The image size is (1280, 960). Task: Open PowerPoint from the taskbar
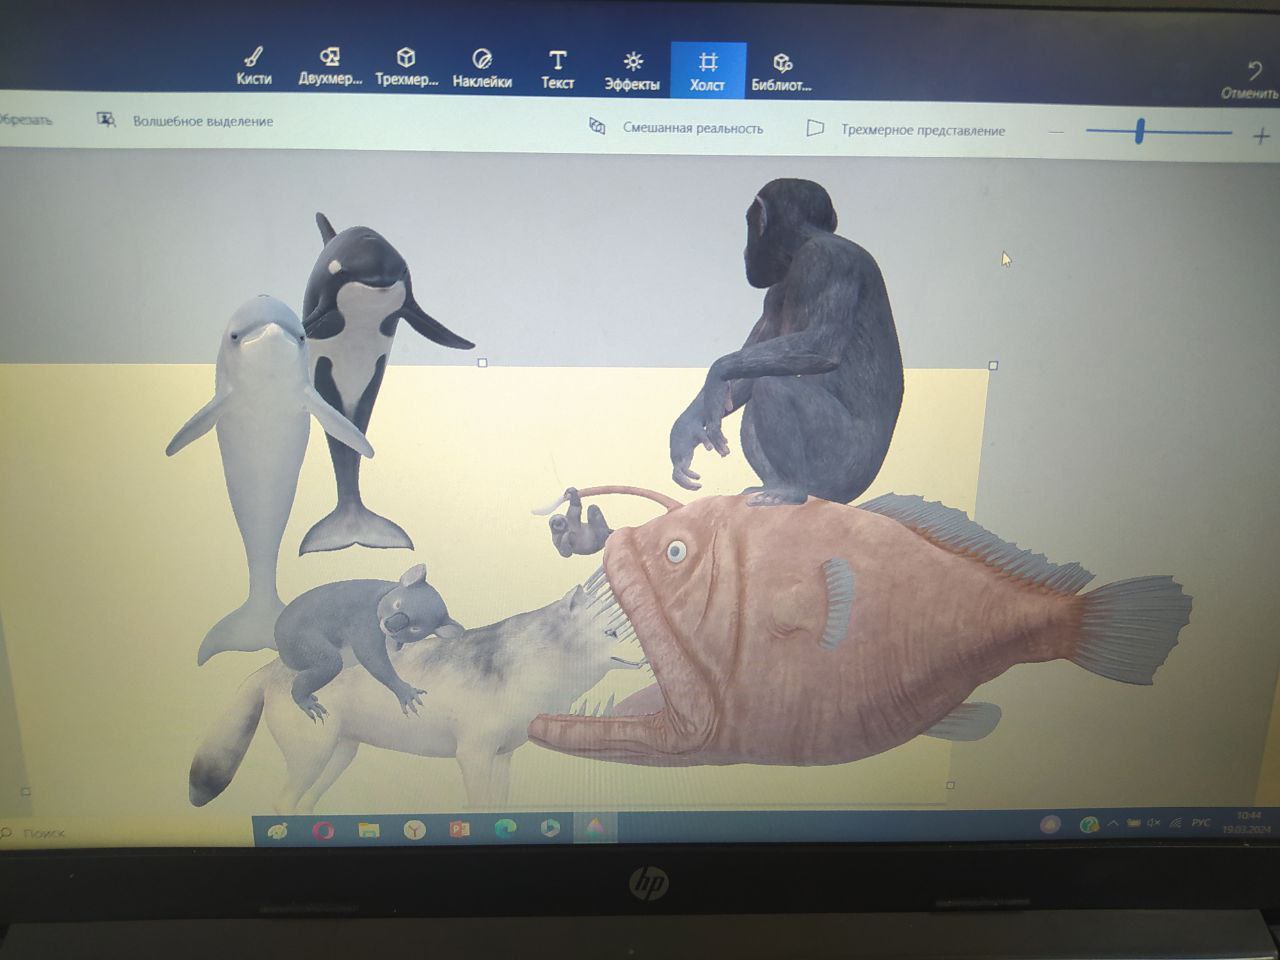pos(459,829)
